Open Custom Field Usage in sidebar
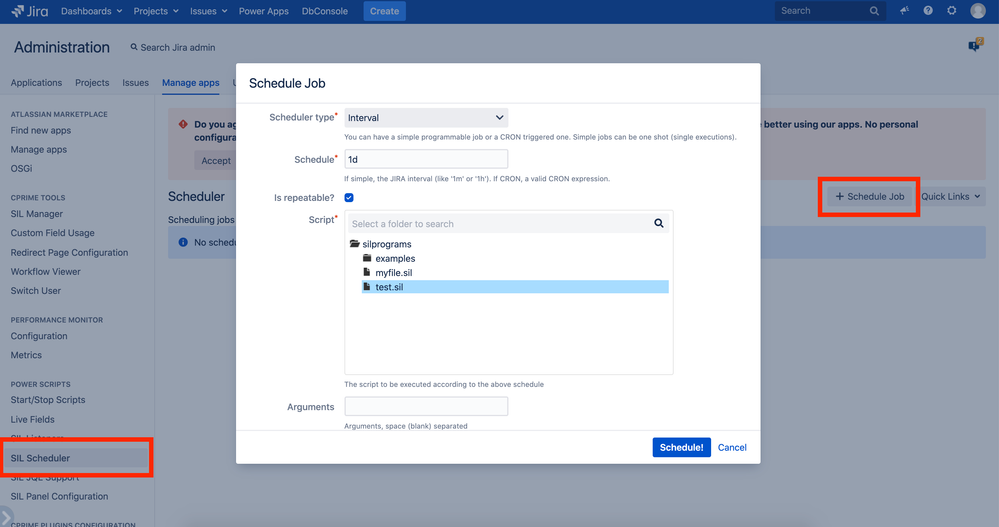999x527 pixels. 52,233
